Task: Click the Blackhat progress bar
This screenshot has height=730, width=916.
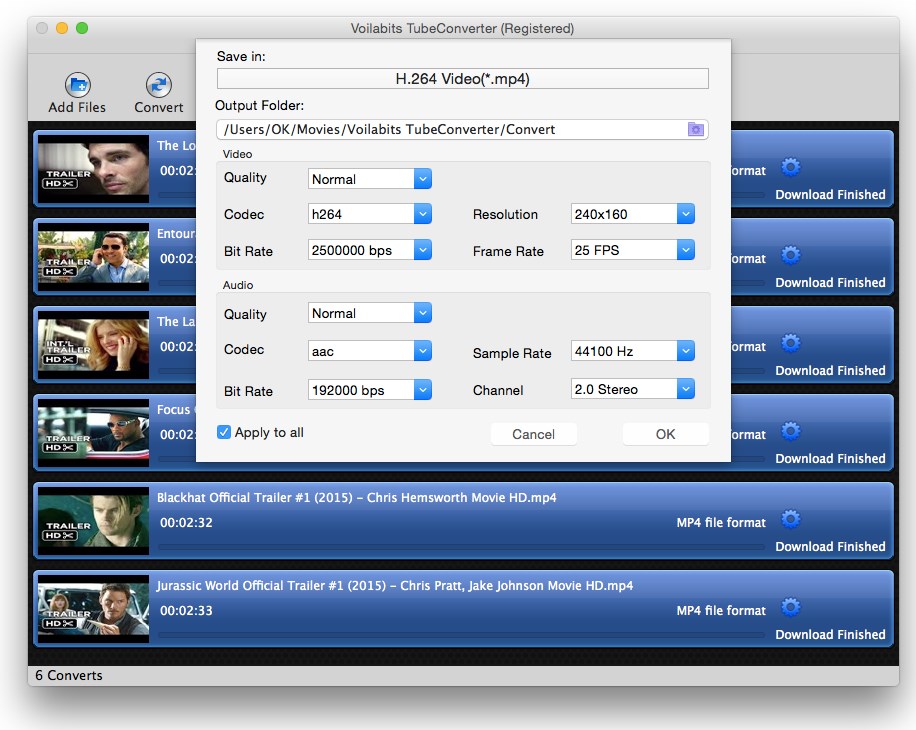Action: pyautogui.click(x=462, y=547)
